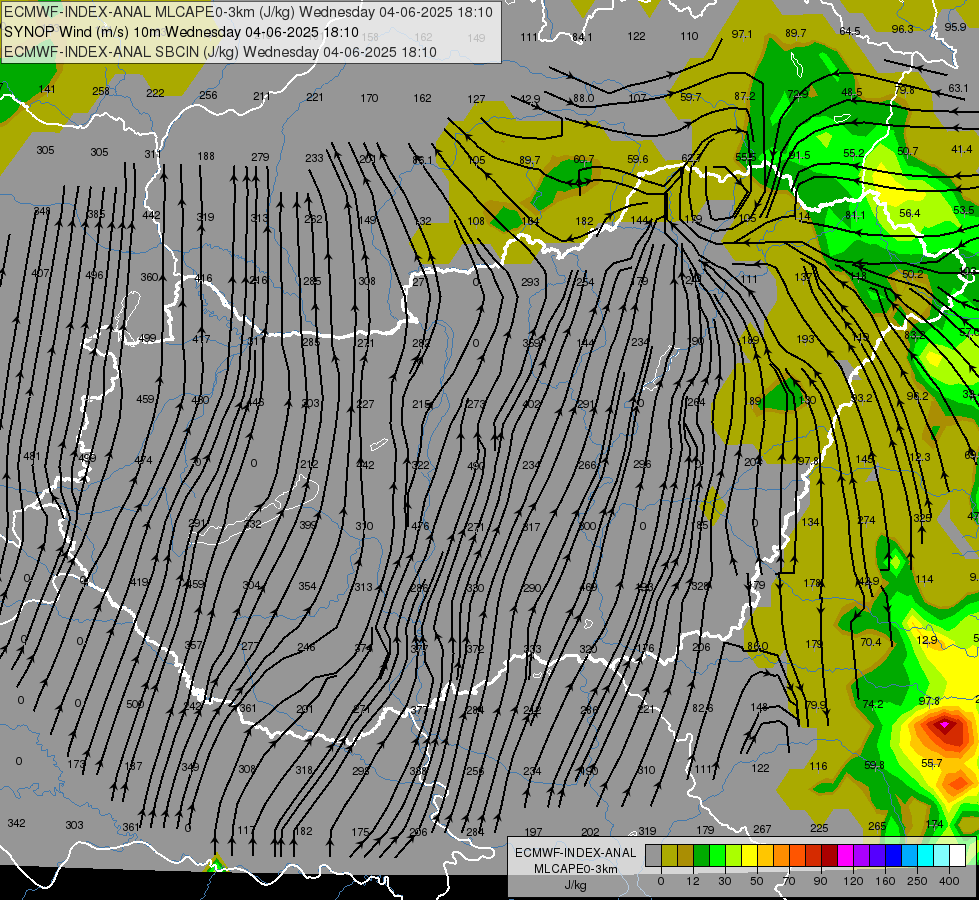Screen dimensions: 979x900
Task: Select the dark green legend swatch
Action: click(702, 855)
